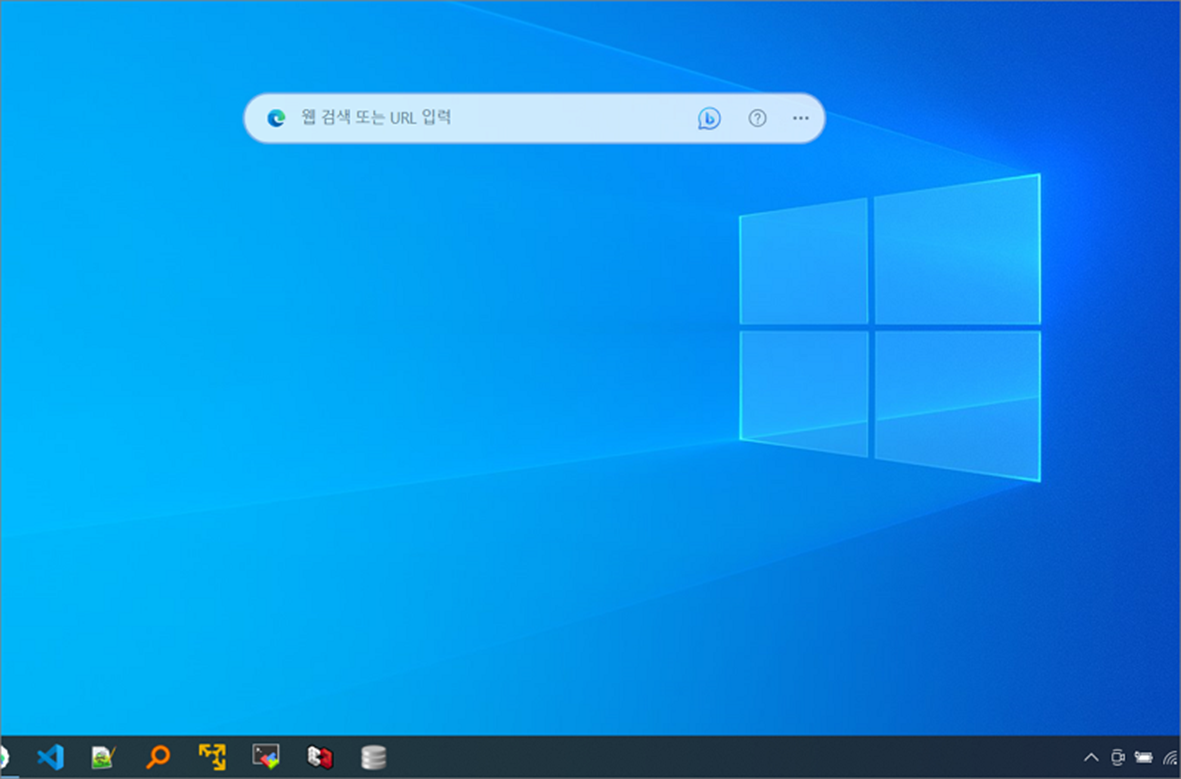Check the battery status tray icon
Viewport: 1181px width, 779px height.
click(x=1144, y=758)
